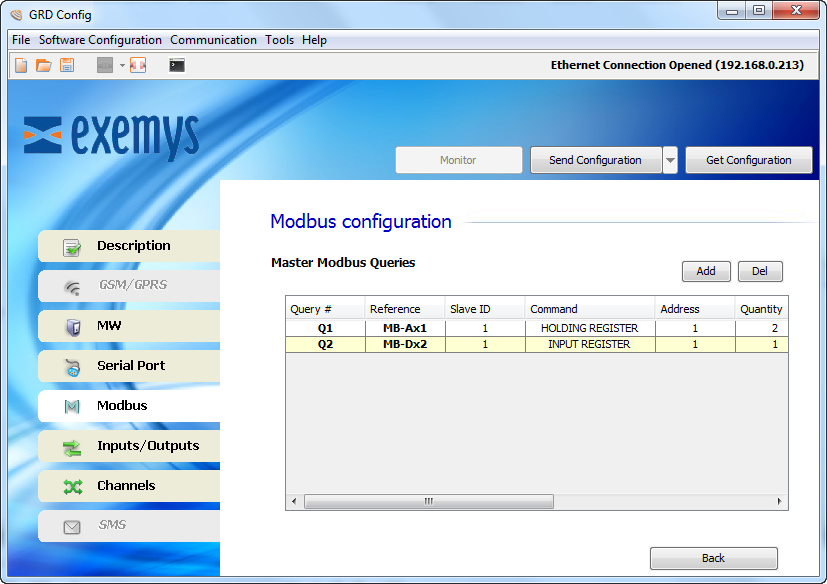Expand the Send Configuration dropdown arrow
Screen dimensions: 827x584
click(670, 160)
